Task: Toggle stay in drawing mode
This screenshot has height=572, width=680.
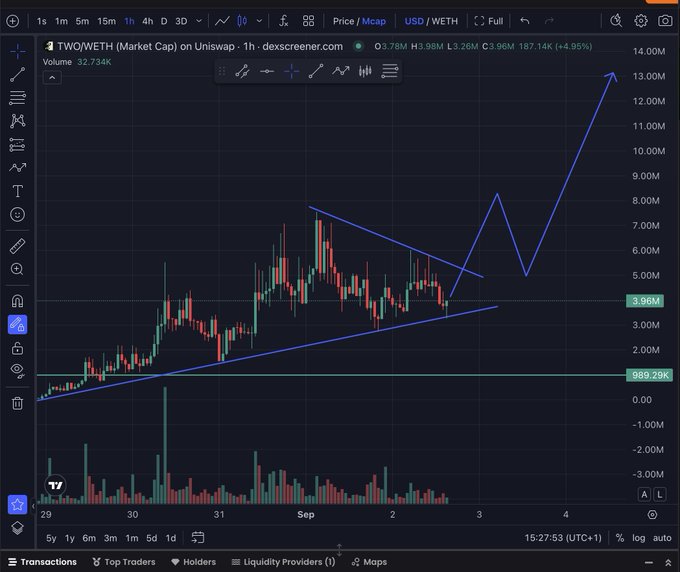Action: point(17,325)
